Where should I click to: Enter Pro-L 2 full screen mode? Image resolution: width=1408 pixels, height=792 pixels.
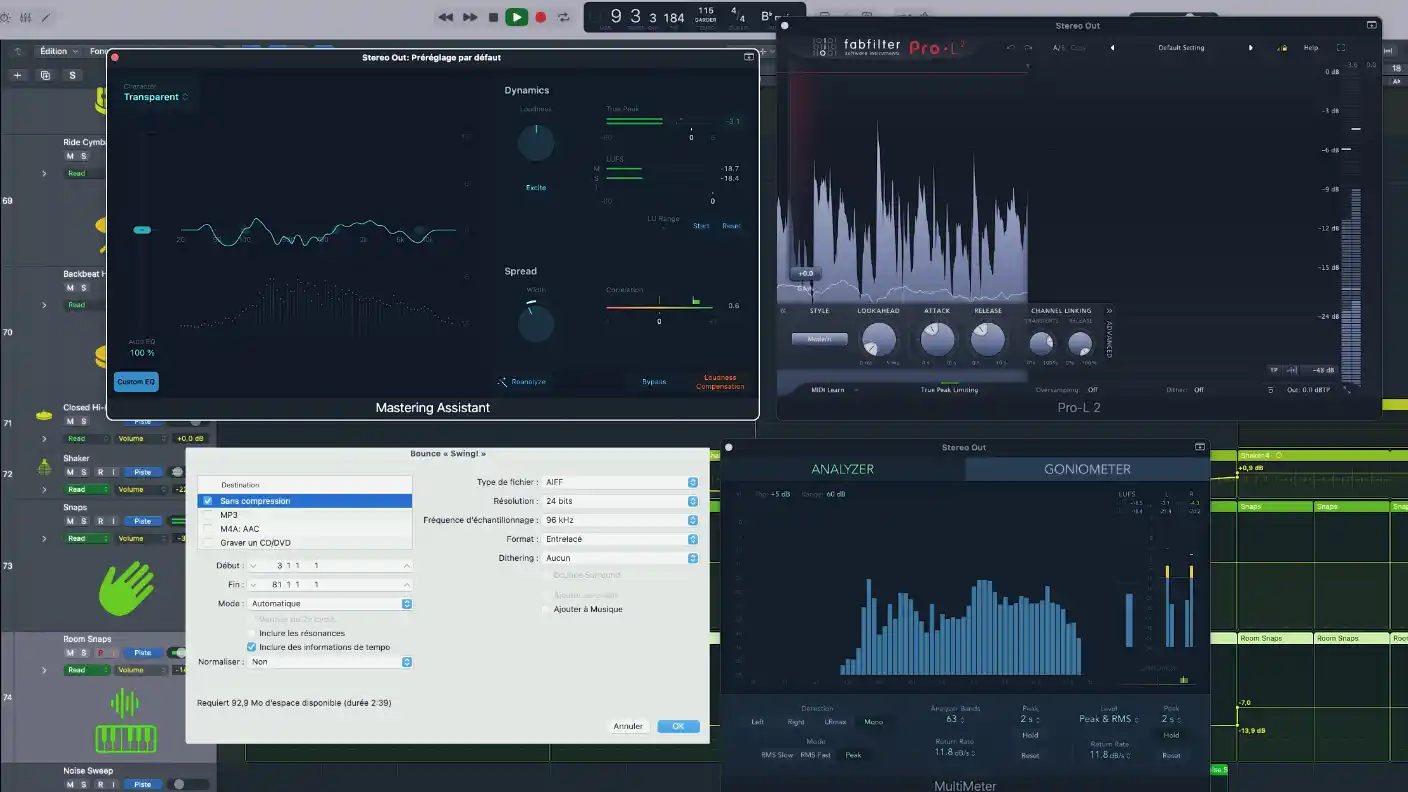coord(1341,48)
